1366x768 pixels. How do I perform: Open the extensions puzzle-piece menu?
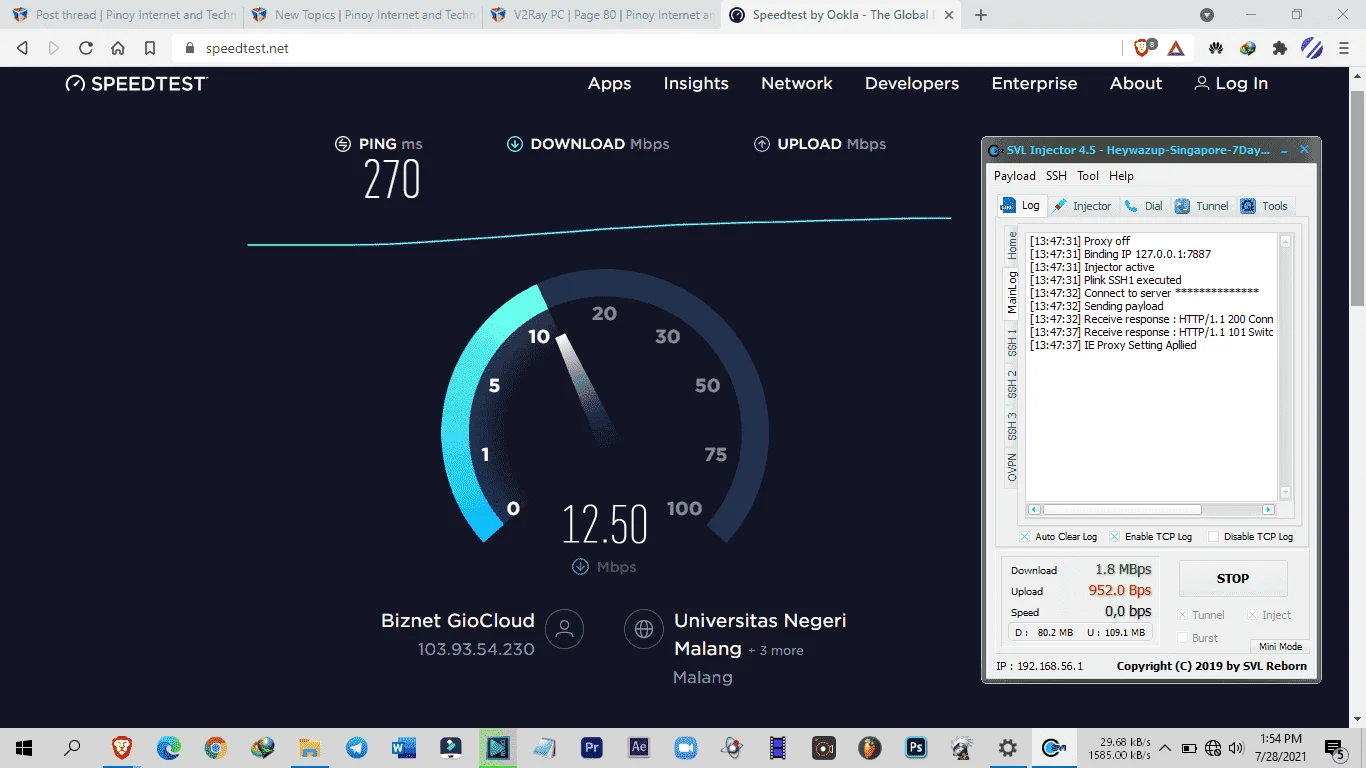(x=1280, y=48)
